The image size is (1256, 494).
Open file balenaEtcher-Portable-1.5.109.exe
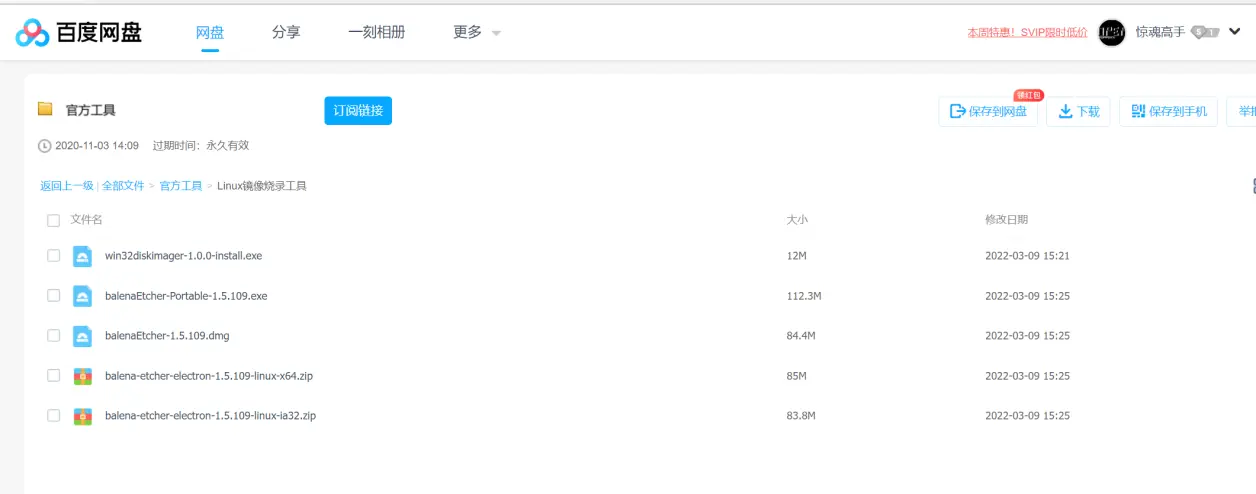click(x=186, y=296)
